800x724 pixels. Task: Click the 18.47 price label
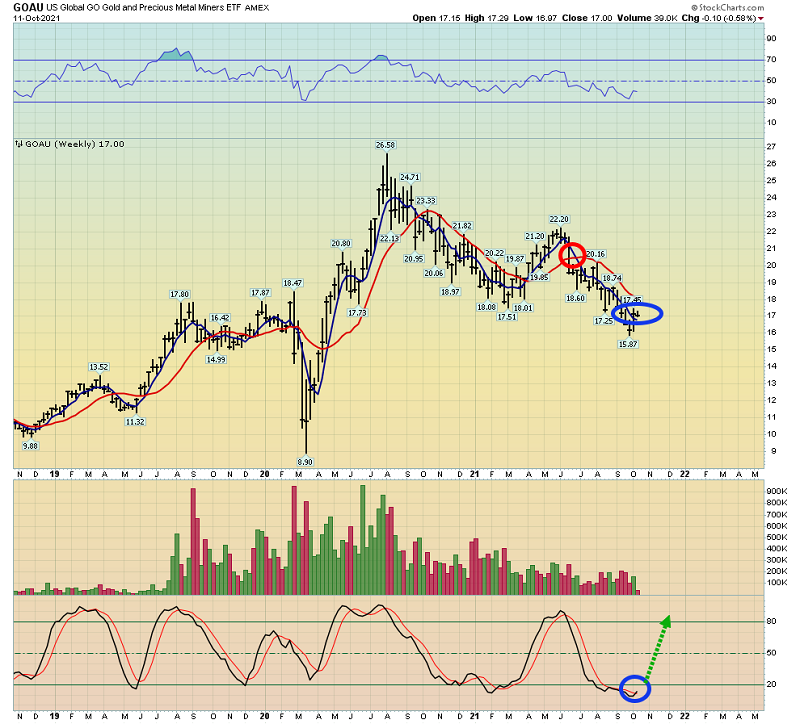pyautogui.click(x=293, y=283)
